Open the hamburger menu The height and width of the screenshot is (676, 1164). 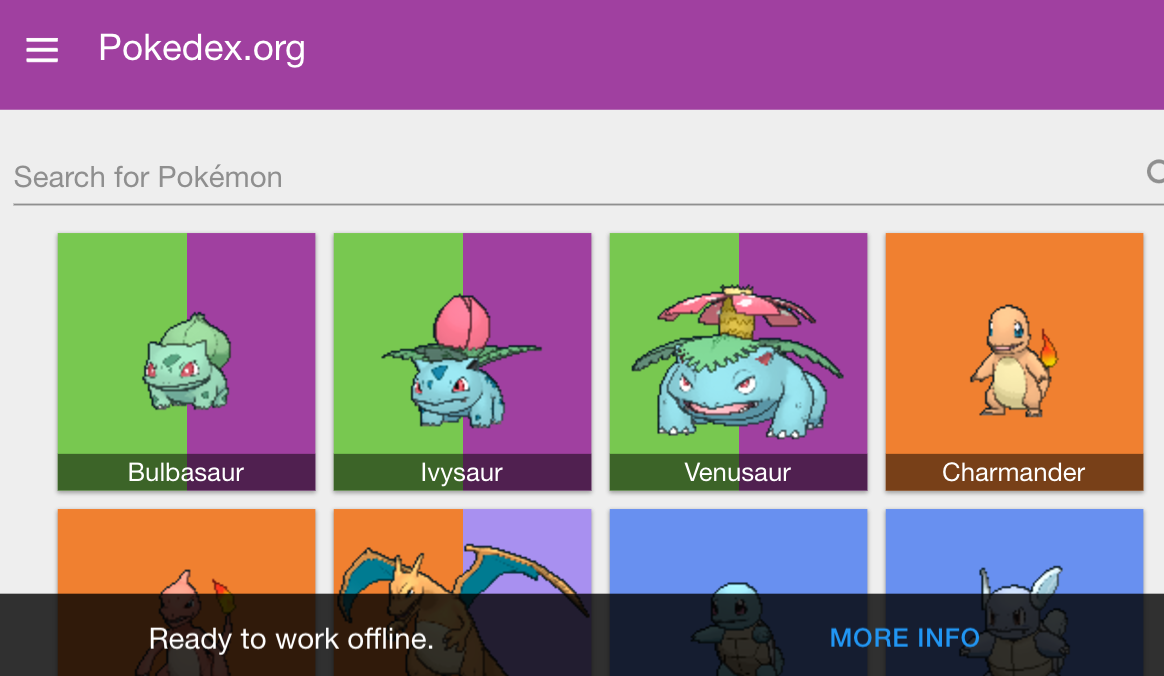pyautogui.click(x=42, y=50)
